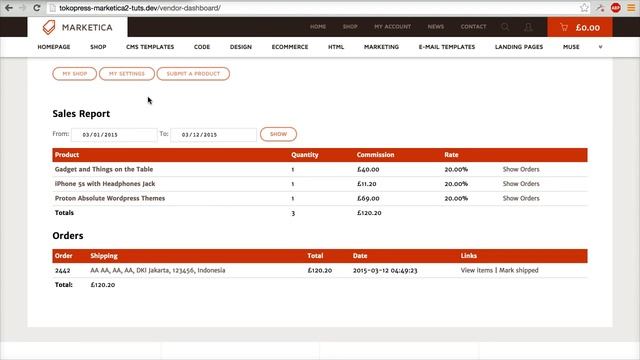Click the Quantity column header
Viewport: 640px width, 360px height.
(x=305, y=155)
